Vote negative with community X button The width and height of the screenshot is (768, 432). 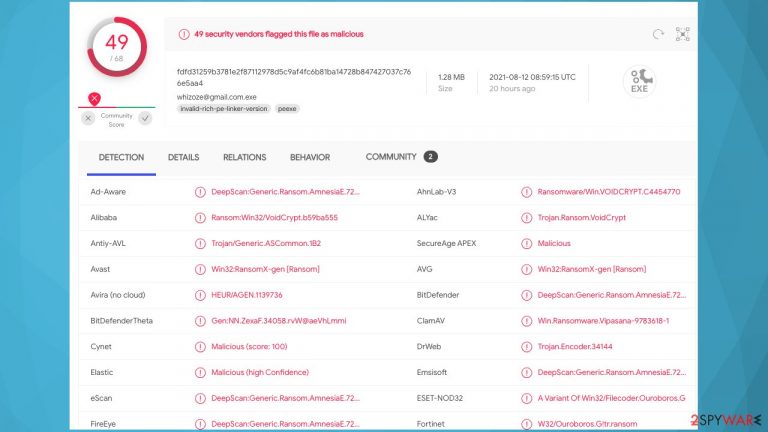pos(88,118)
